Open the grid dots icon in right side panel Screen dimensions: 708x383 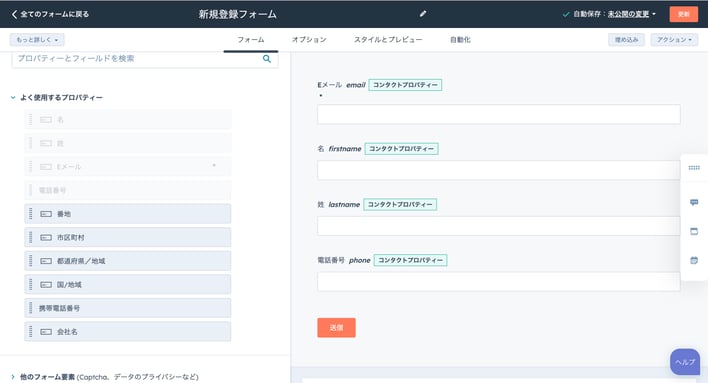(694, 168)
